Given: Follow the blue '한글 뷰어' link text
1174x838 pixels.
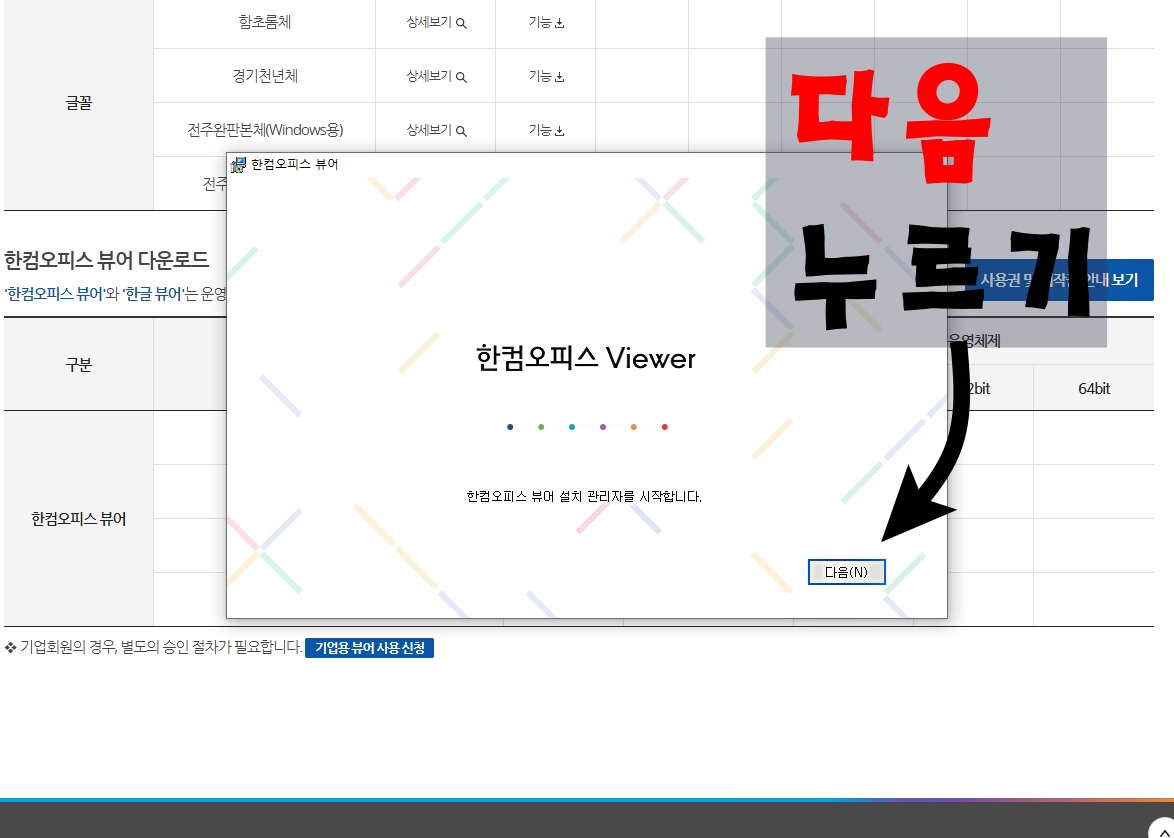Looking at the screenshot, I should pos(153,294).
